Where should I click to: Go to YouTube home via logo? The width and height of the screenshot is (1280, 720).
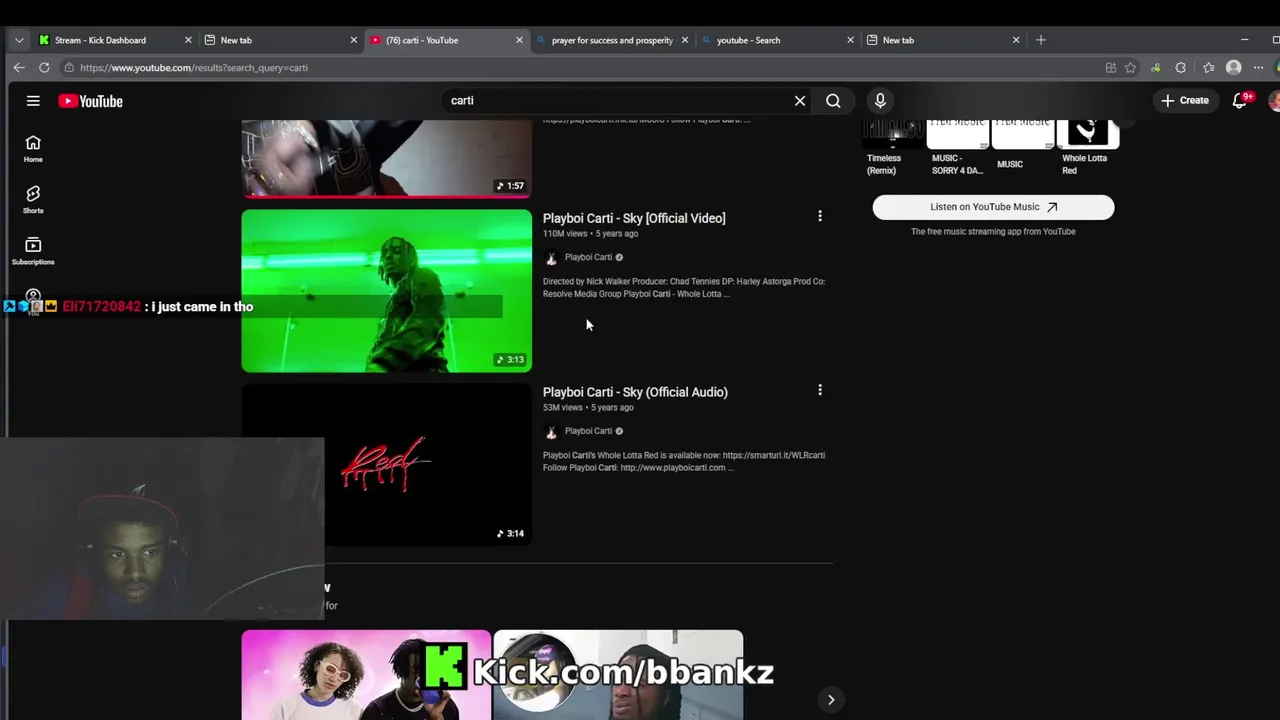coord(90,101)
